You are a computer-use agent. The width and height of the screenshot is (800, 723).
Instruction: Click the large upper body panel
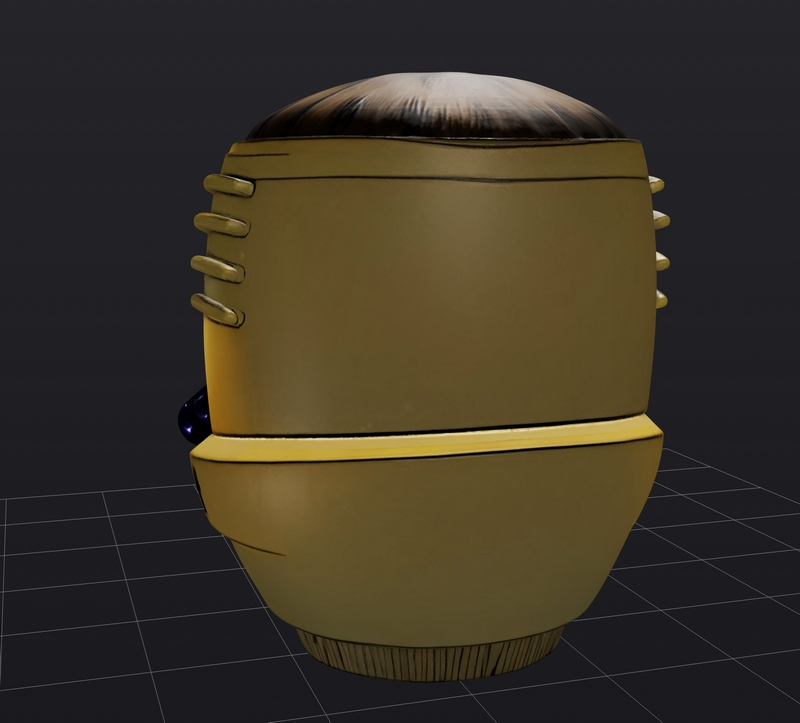tap(440, 300)
